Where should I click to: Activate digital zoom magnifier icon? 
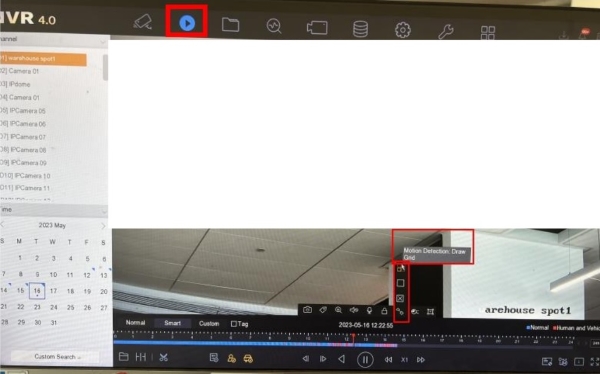point(338,310)
